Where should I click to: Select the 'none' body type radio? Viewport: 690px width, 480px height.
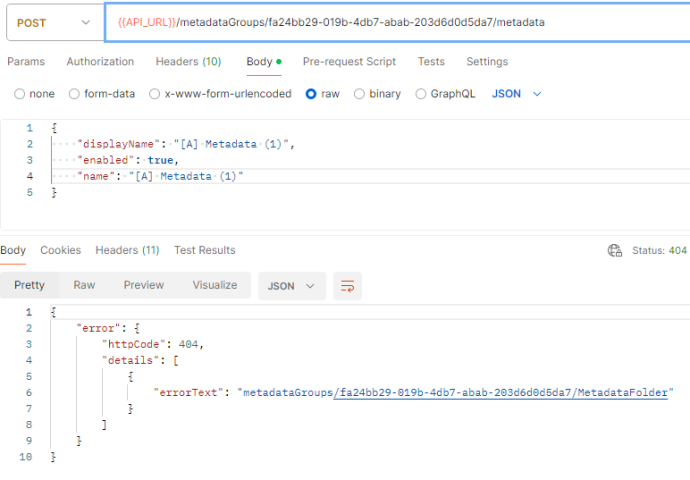(20, 94)
